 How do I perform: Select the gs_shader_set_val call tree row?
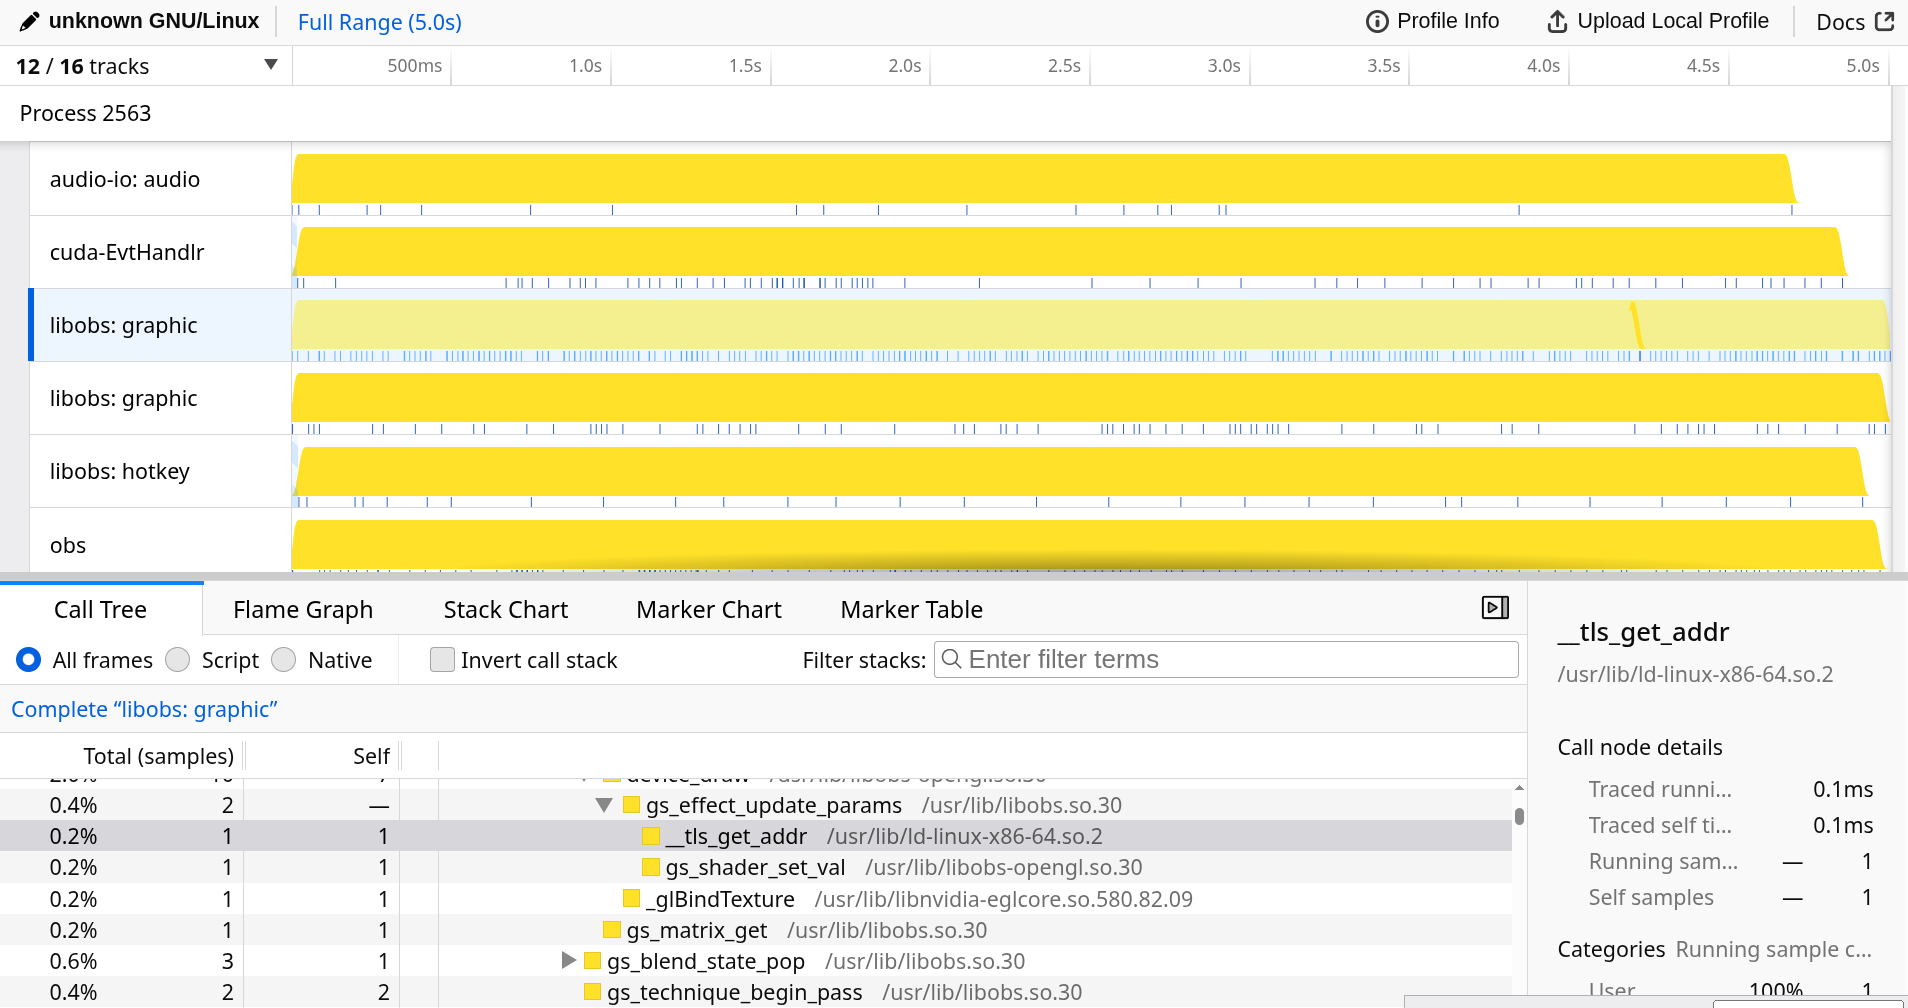tap(756, 867)
